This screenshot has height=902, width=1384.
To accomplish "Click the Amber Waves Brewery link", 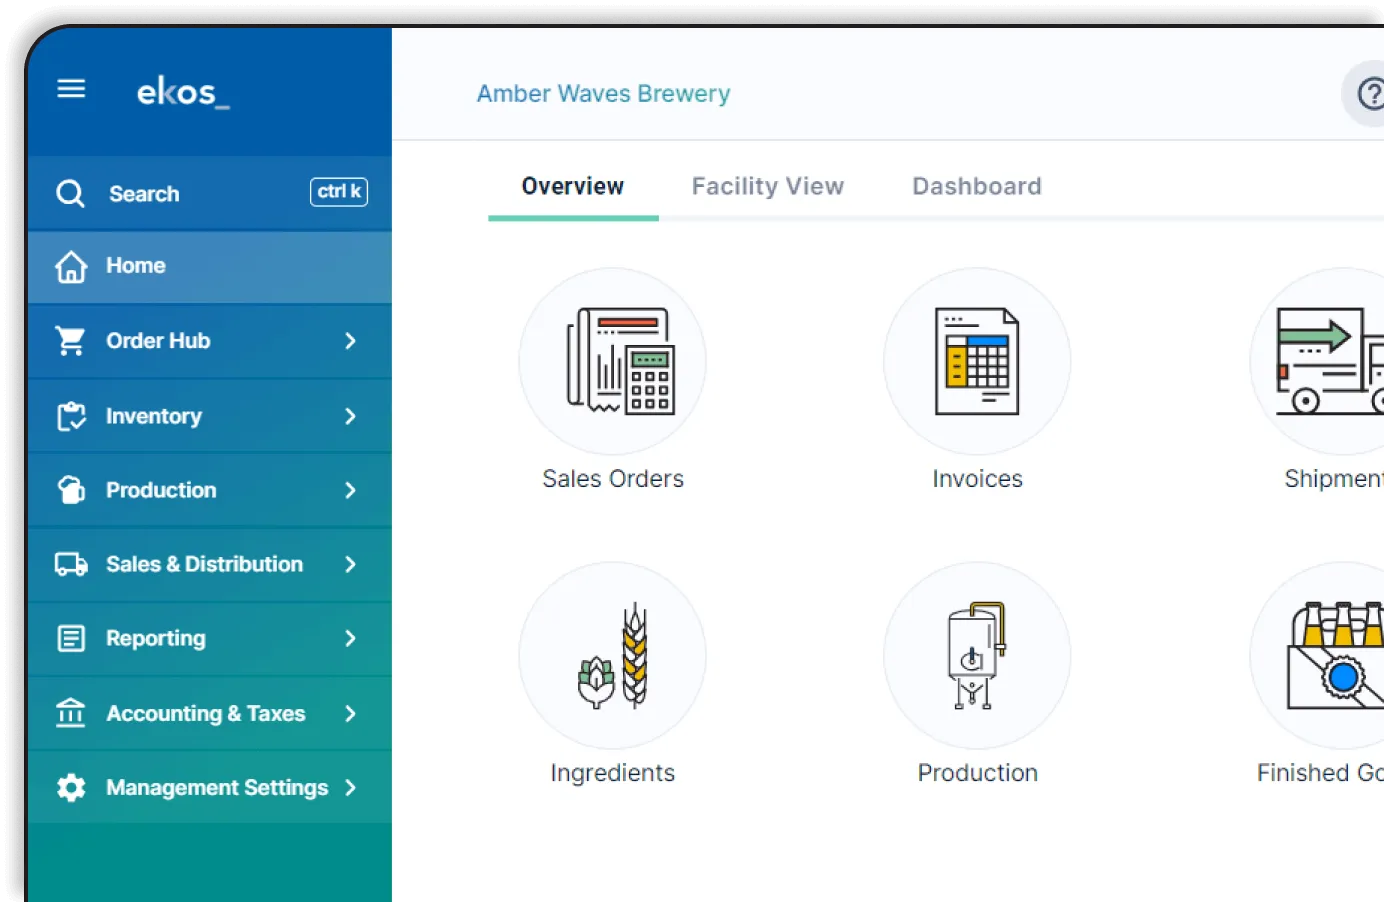I will [x=603, y=94].
